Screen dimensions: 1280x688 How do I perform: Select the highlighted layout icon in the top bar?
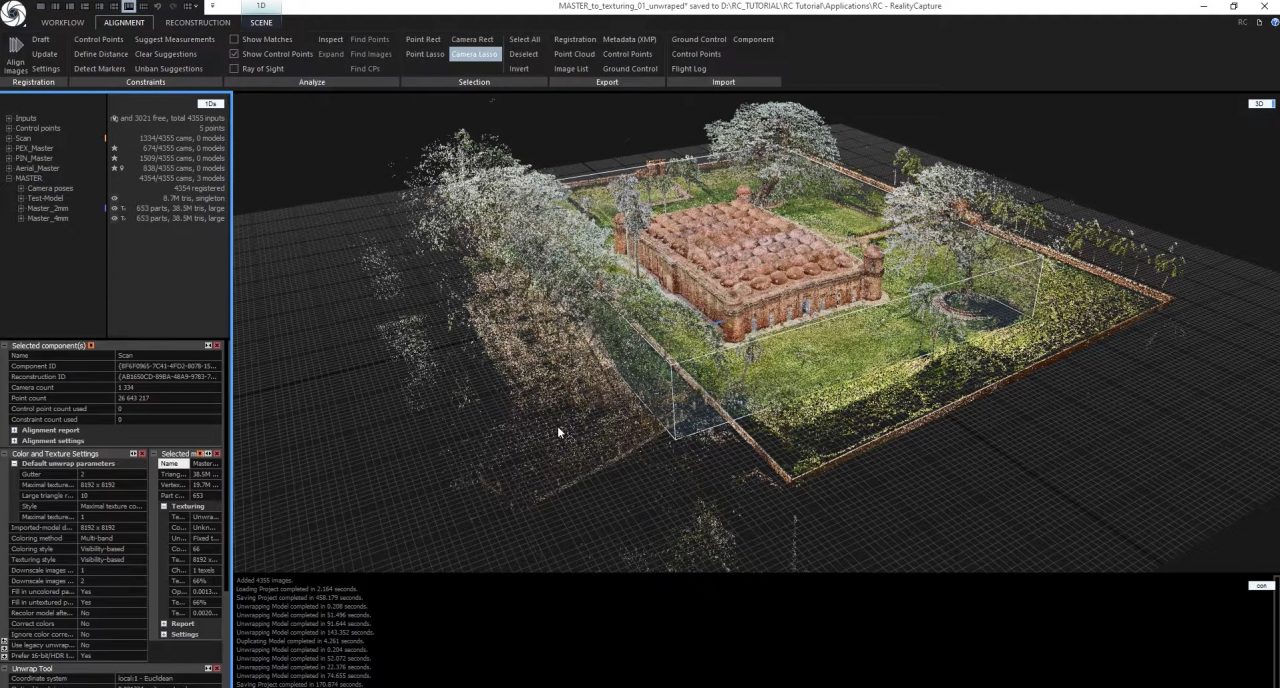tap(128, 6)
